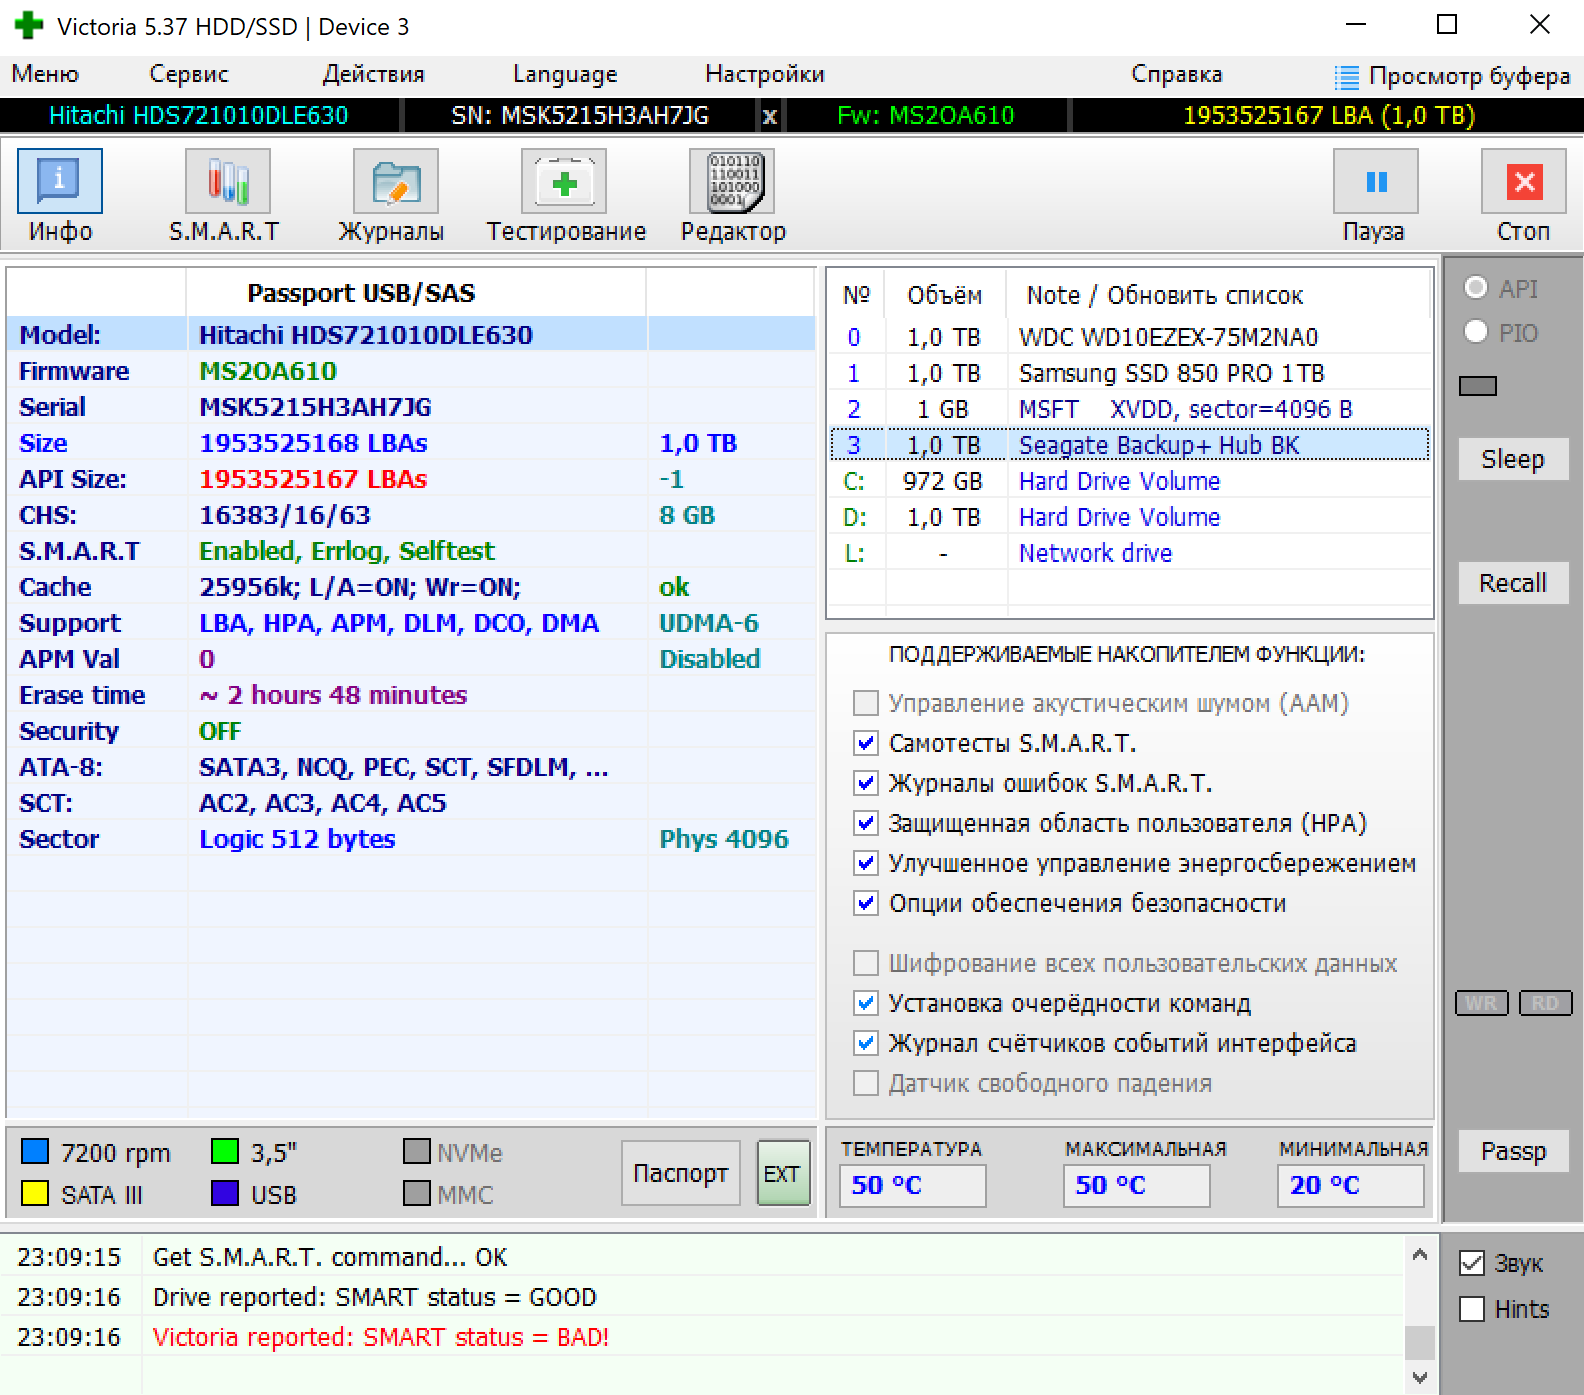This screenshot has height=1395, width=1584.
Task: Open the Справка help menu
Action: tap(1177, 74)
